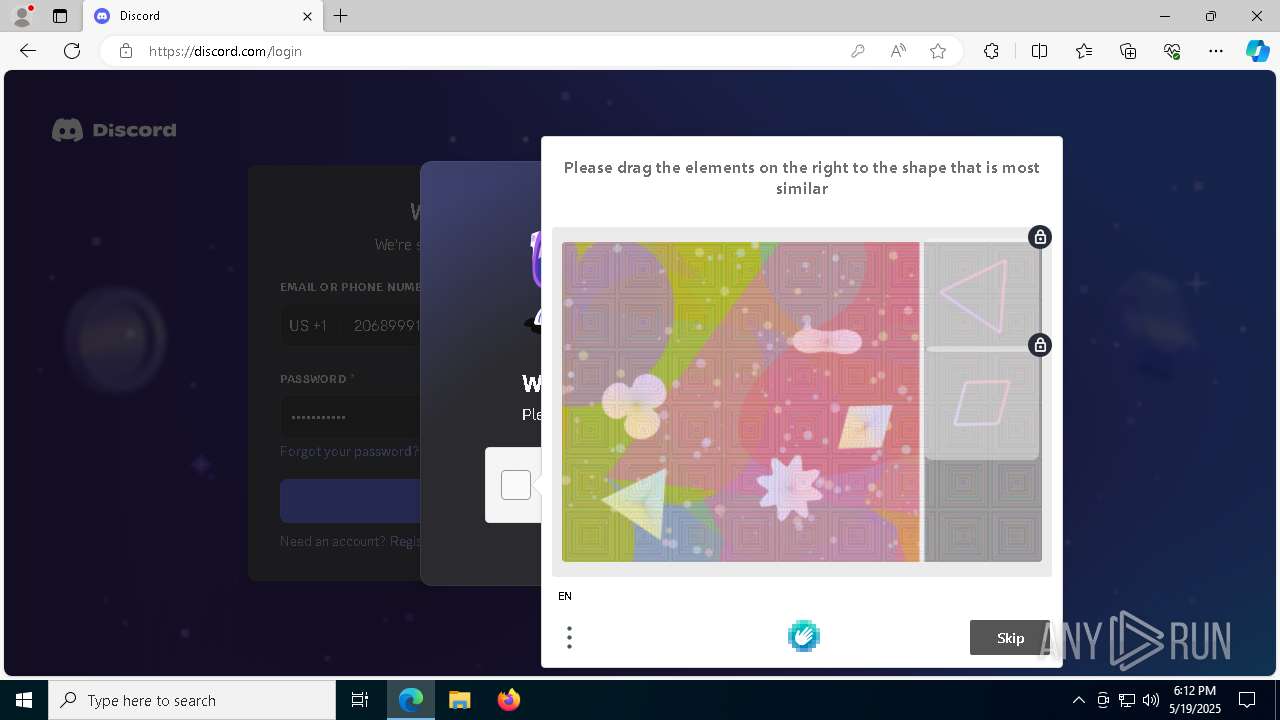Click the lock icon beside the parallelogram piece
1280x720 pixels.
point(1040,345)
